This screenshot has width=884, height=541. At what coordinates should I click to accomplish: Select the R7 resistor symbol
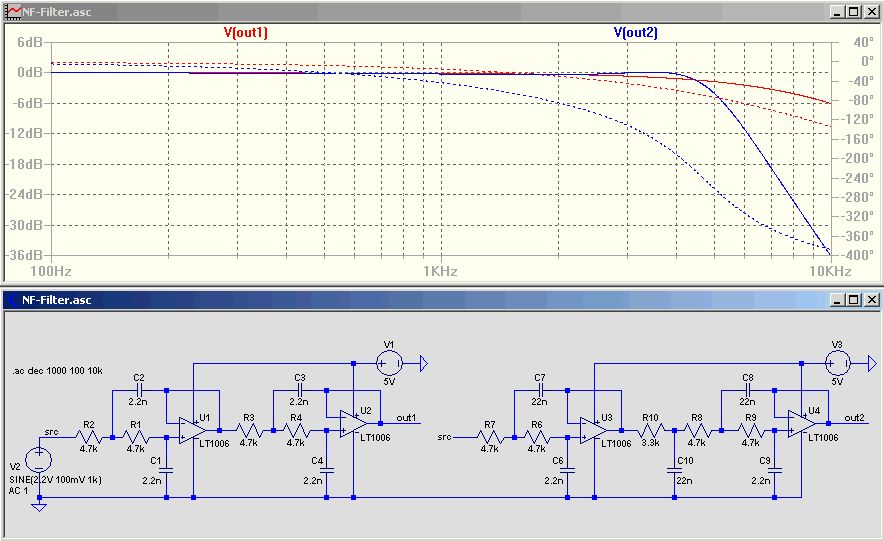pyautogui.click(x=490, y=437)
